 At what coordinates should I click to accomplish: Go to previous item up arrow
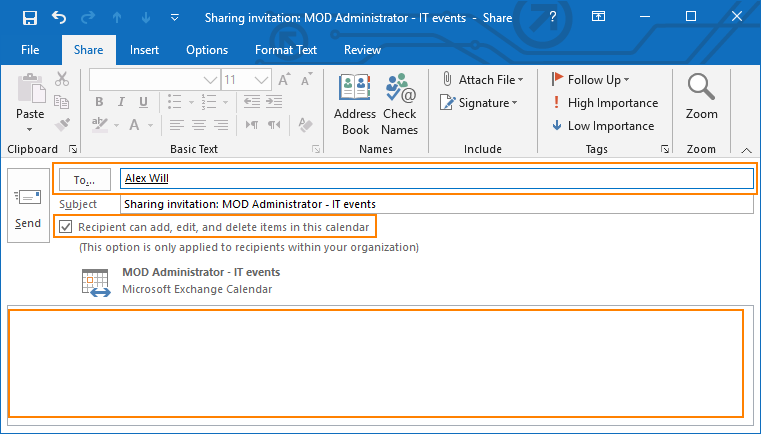coord(117,18)
